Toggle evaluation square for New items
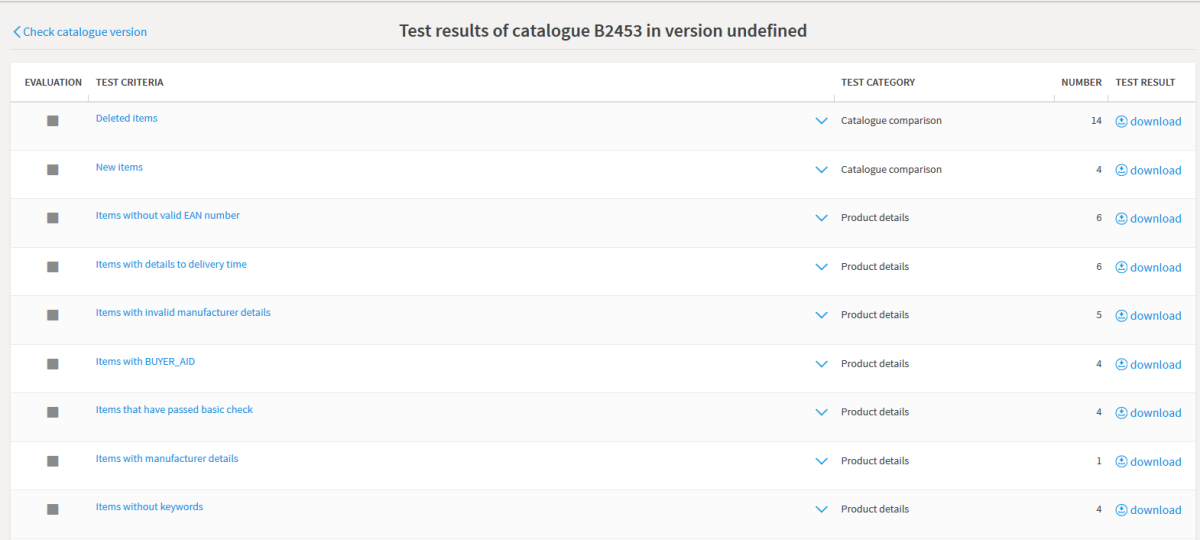The width and height of the screenshot is (1200, 540). 53,170
